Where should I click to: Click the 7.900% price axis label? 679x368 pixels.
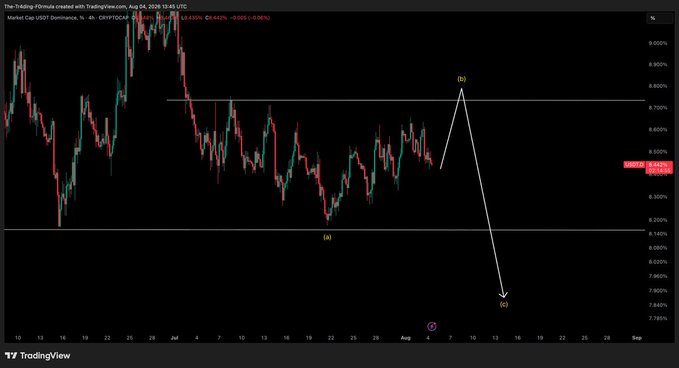point(657,291)
